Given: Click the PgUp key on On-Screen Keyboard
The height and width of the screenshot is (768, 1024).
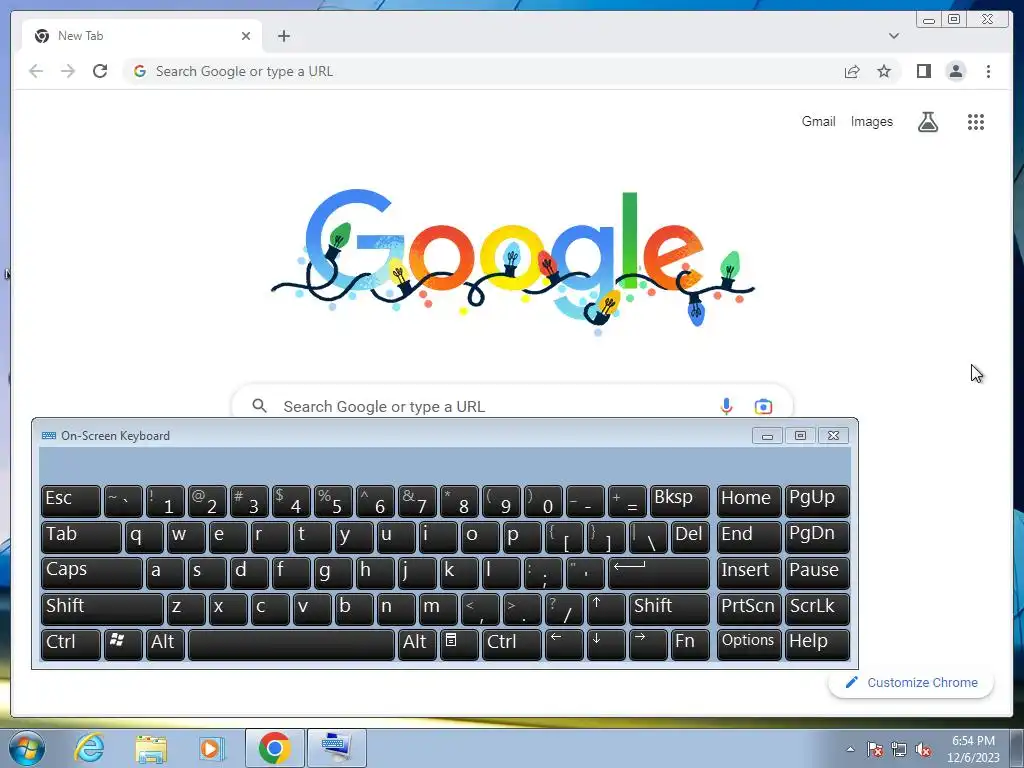Looking at the screenshot, I should [817, 501].
